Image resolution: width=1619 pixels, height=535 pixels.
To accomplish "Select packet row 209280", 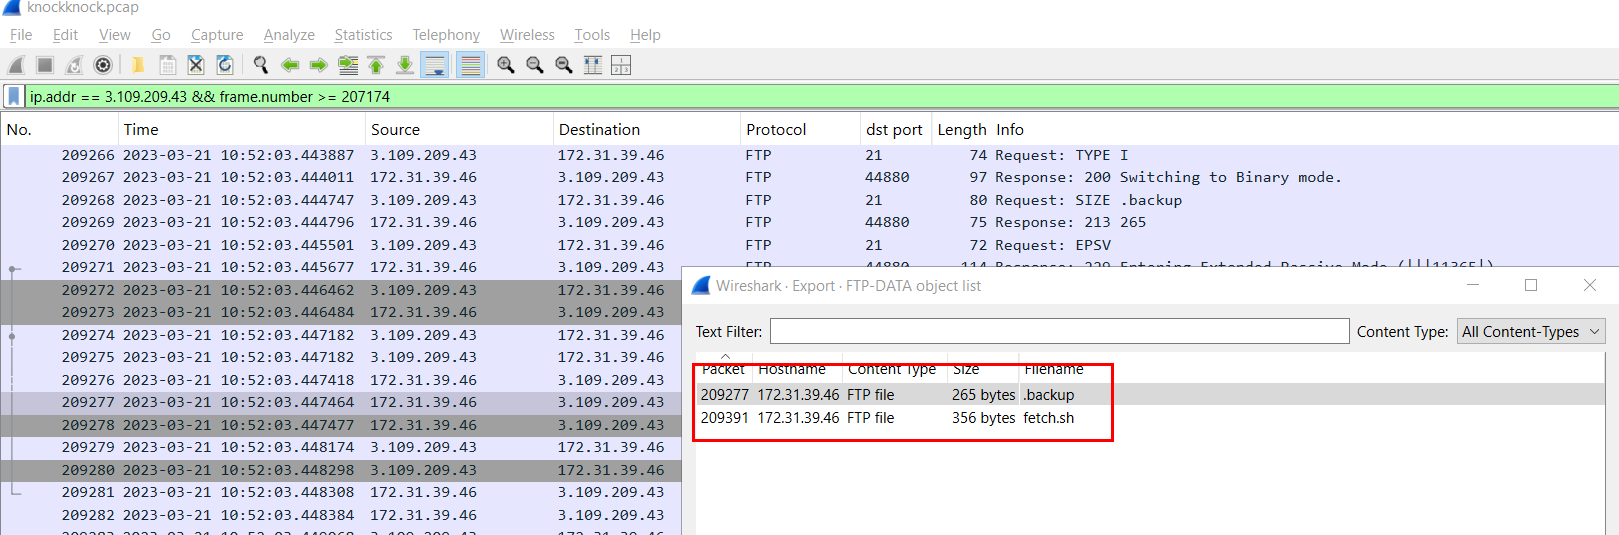I will point(341,470).
